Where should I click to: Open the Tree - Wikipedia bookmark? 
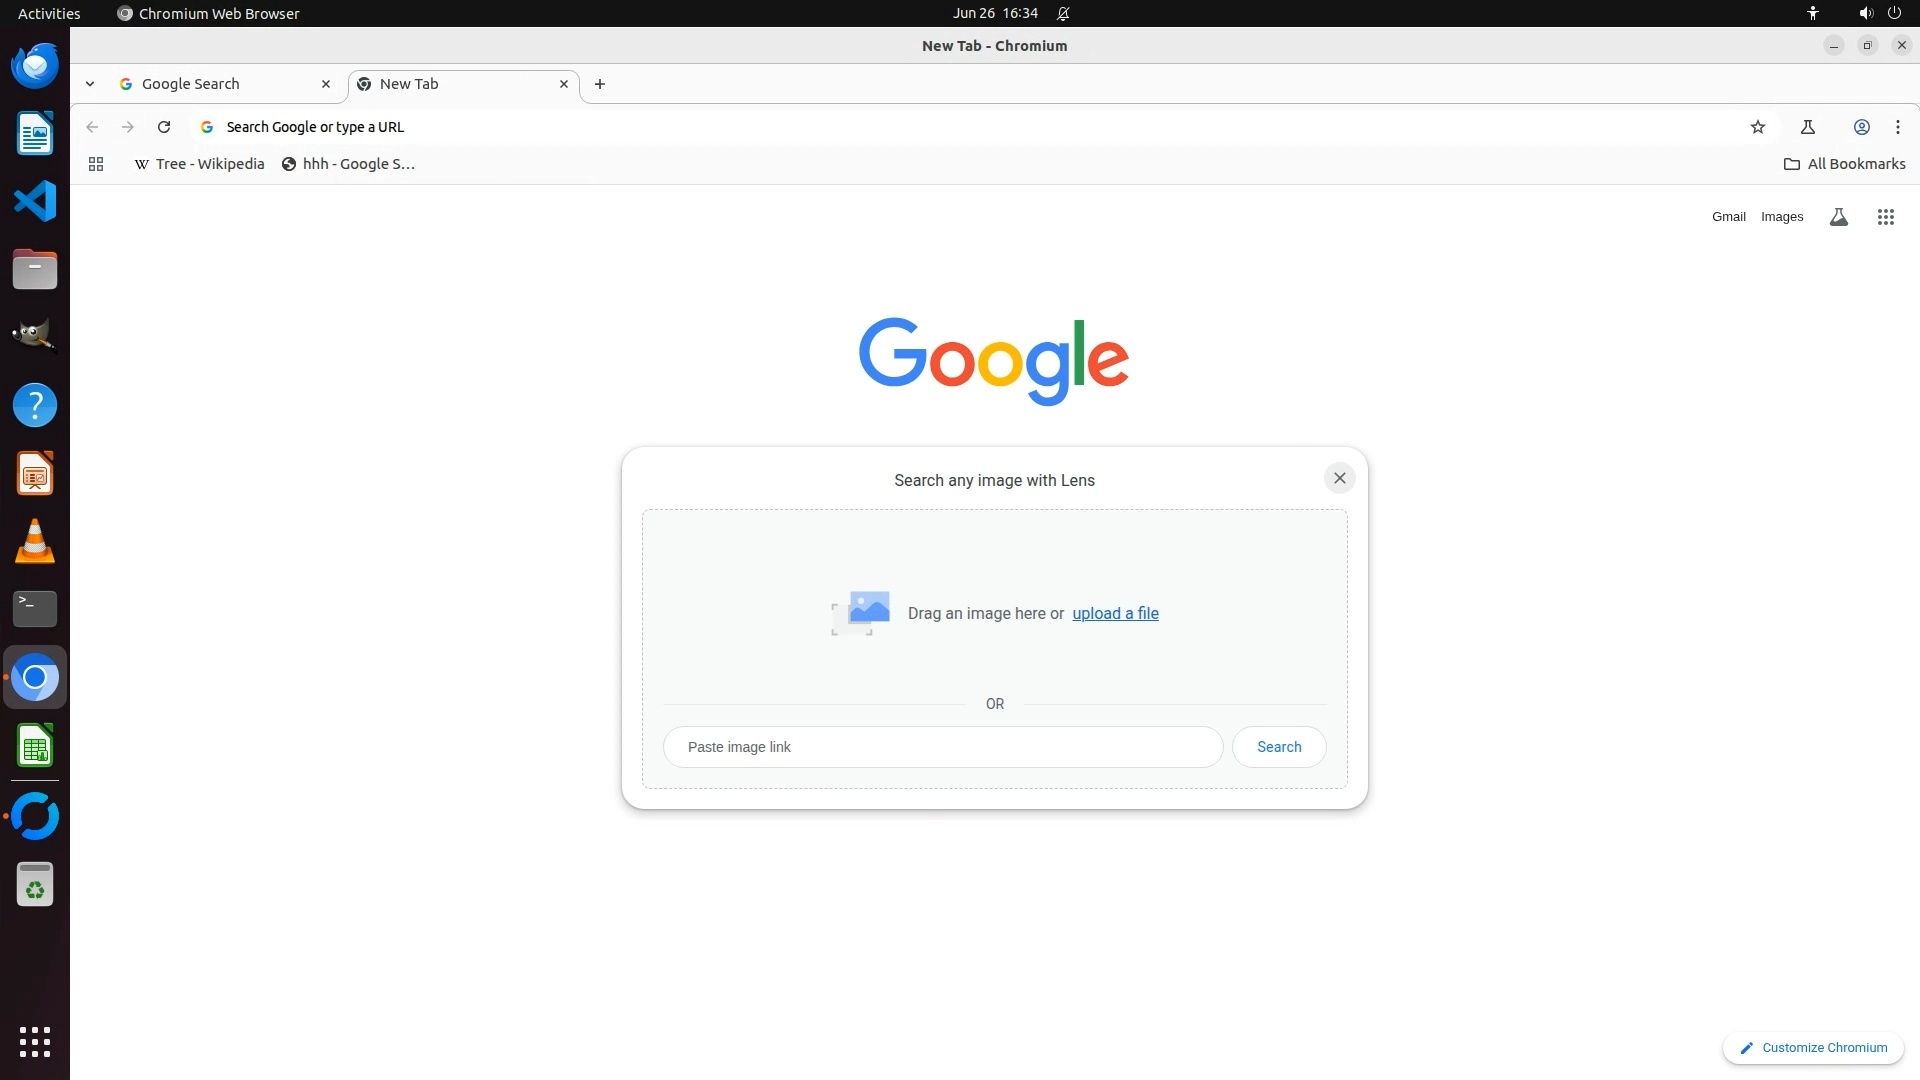(199, 164)
